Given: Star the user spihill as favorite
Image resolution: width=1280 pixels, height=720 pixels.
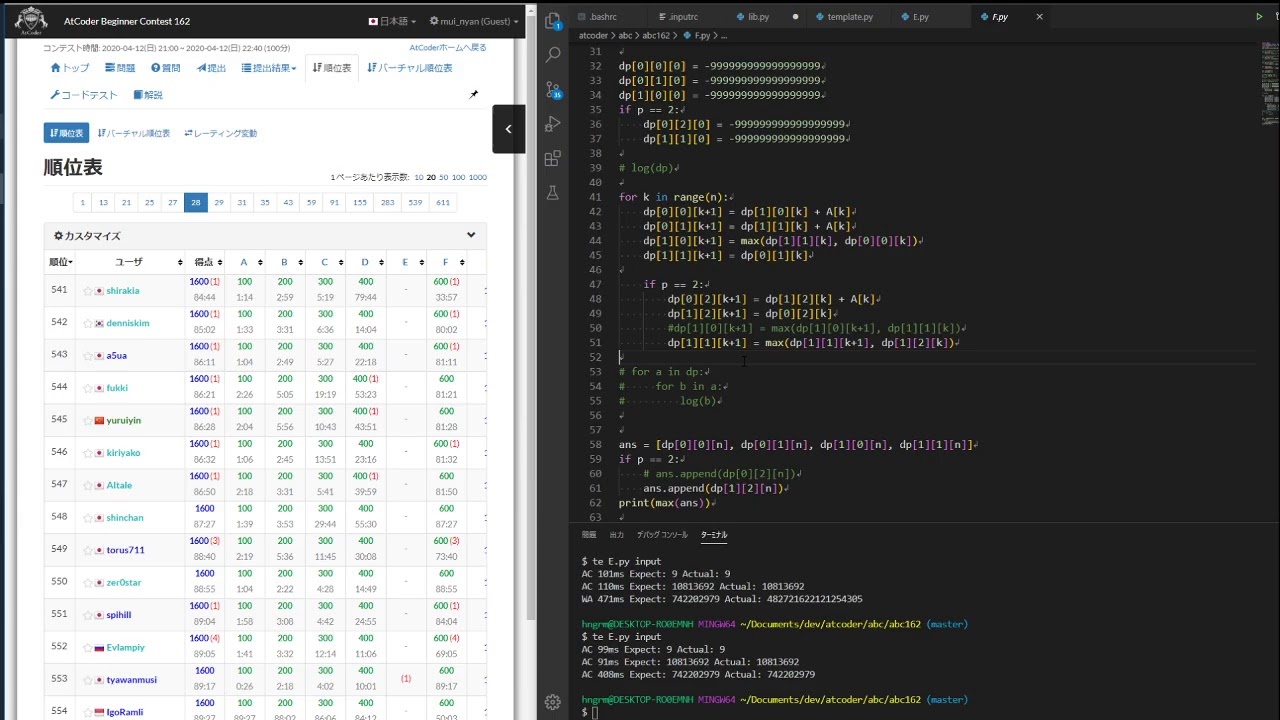Looking at the screenshot, I should [x=88, y=614].
